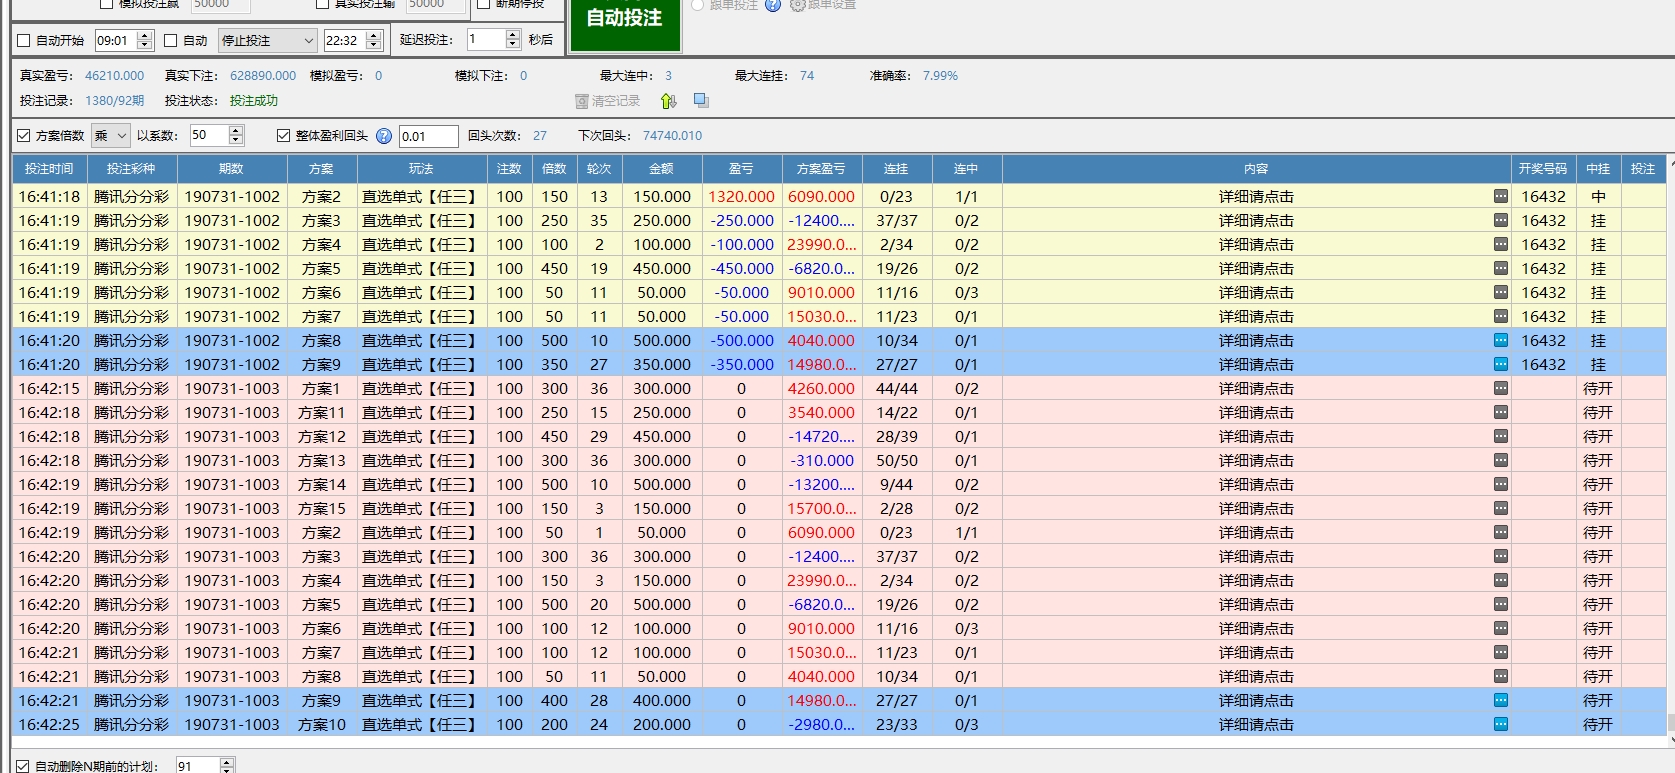This screenshot has height=773, width=1675.
Task: Click the 真实盈亏 value 46210.000
Action: tap(114, 76)
